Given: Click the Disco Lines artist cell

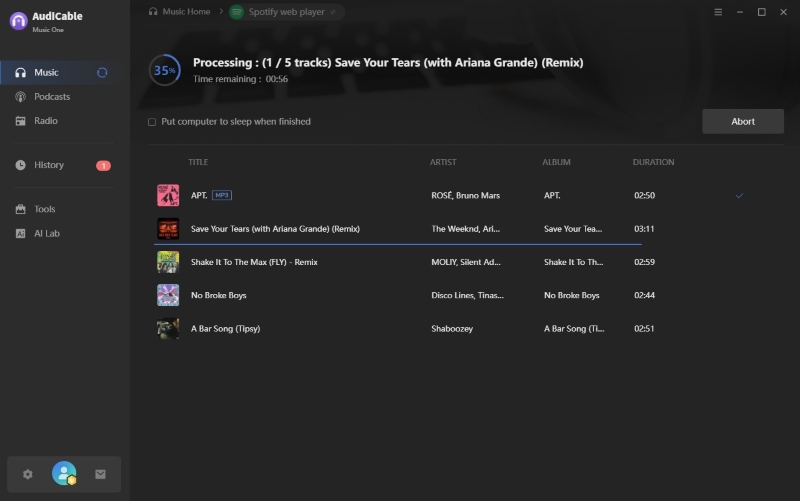Looking at the screenshot, I should click(x=467, y=295).
